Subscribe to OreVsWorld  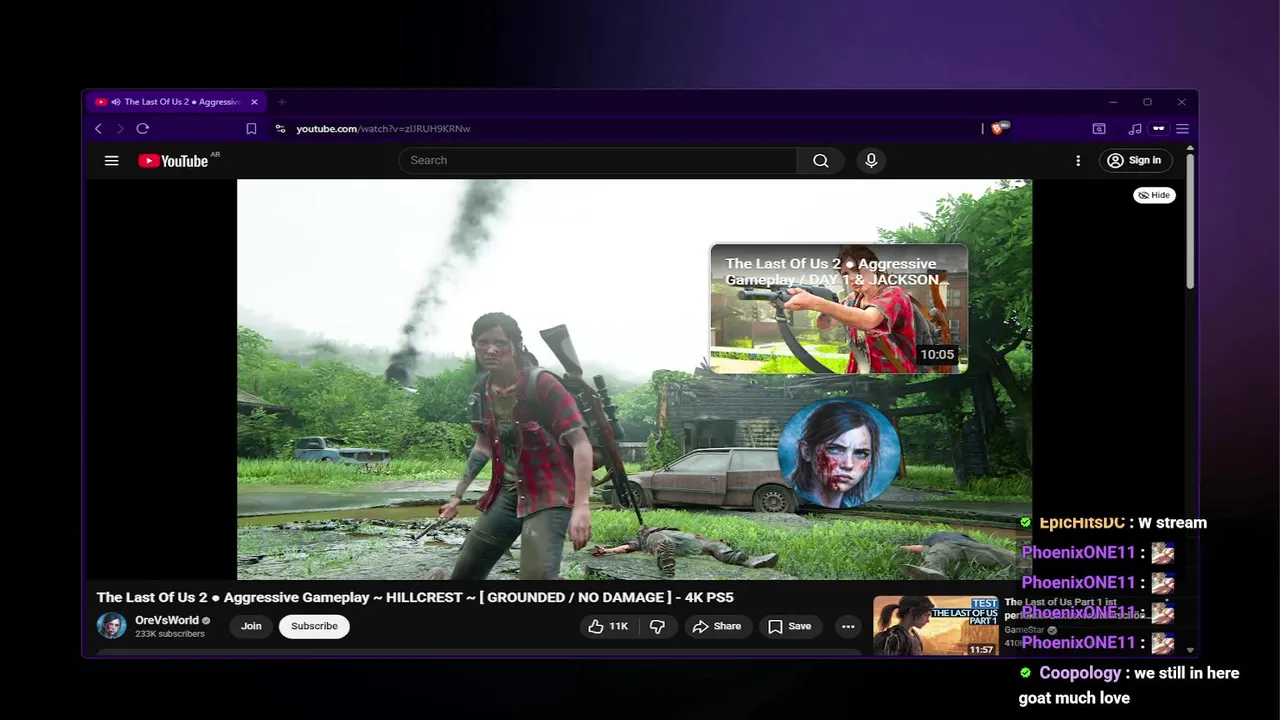pos(314,626)
